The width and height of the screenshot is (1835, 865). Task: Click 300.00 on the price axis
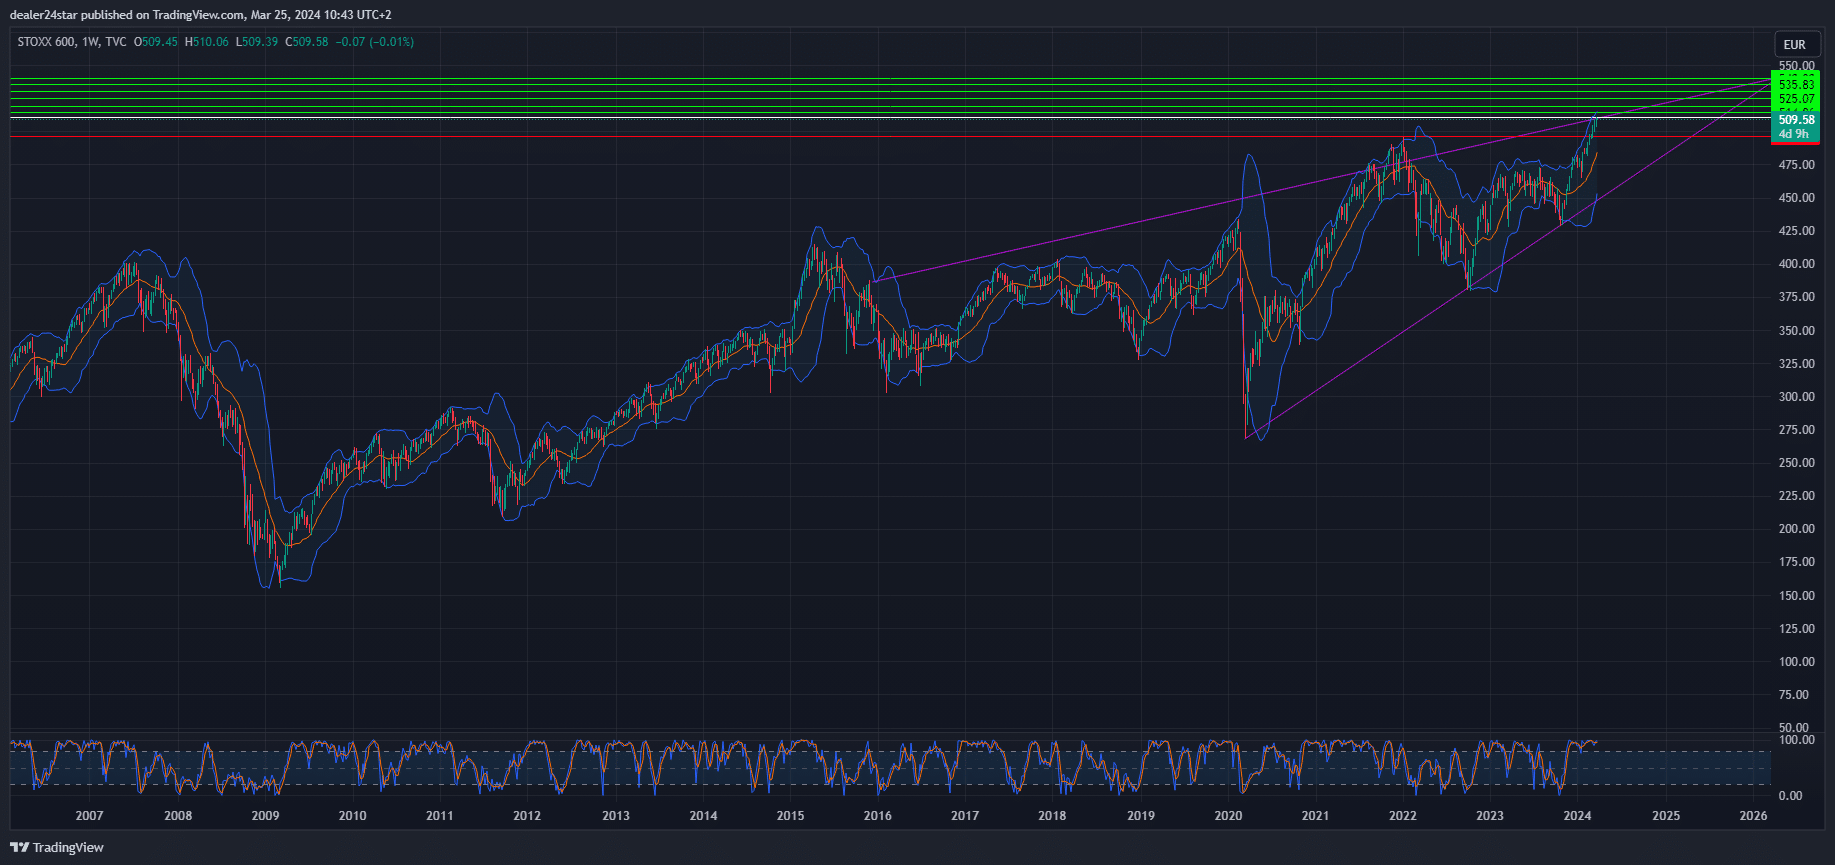pyautogui.click(x=1797, y=397)
